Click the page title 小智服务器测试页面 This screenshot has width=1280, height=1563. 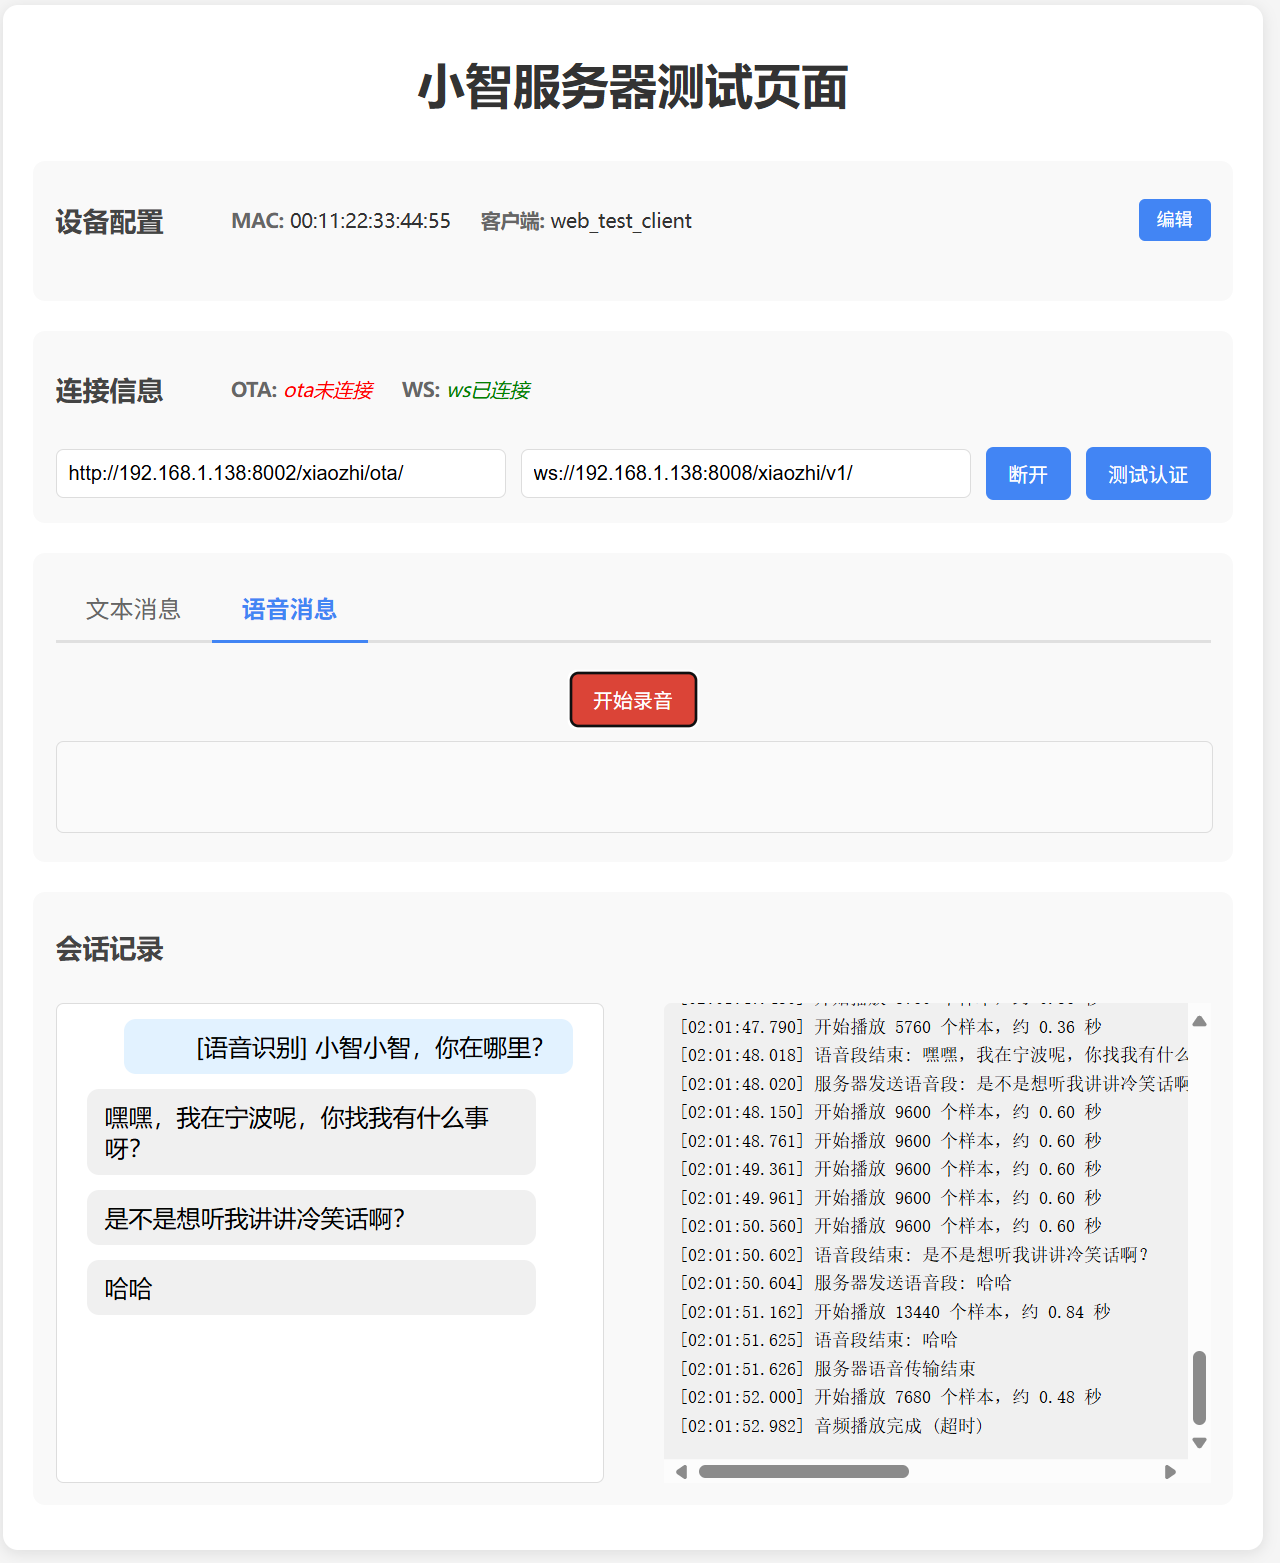tap(633, 87)
